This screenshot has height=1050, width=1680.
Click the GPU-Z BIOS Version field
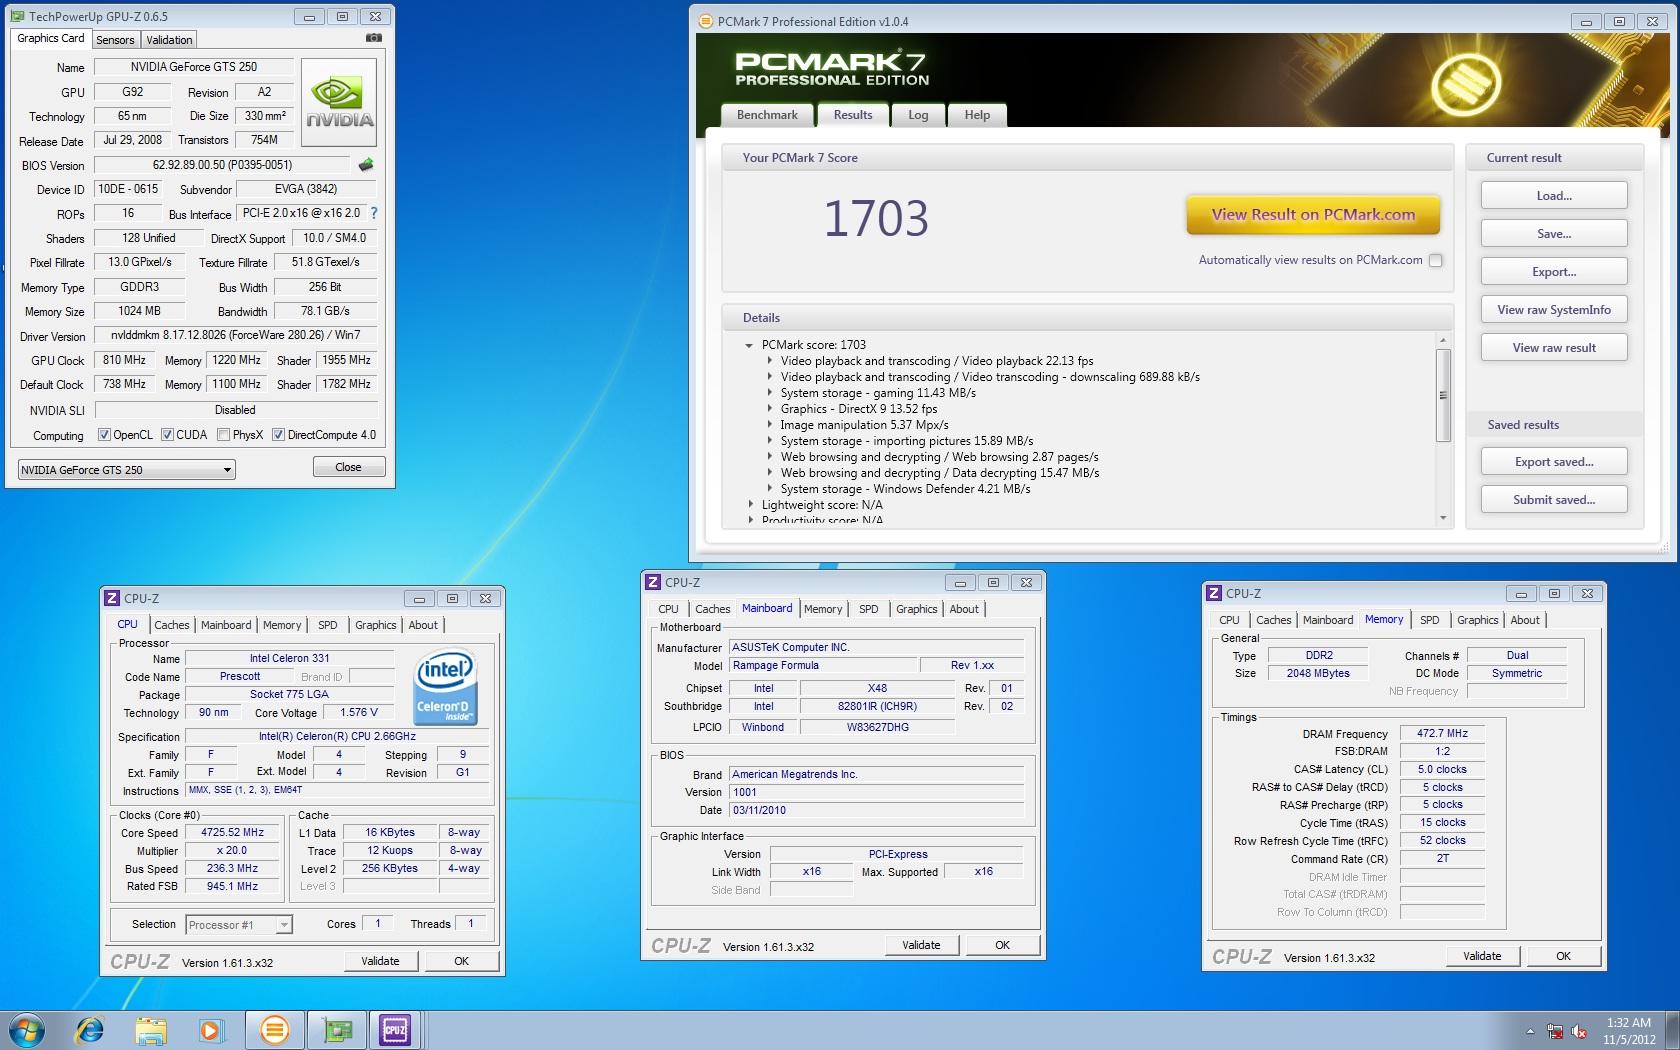pyautogui.click(x=222, y=165)
